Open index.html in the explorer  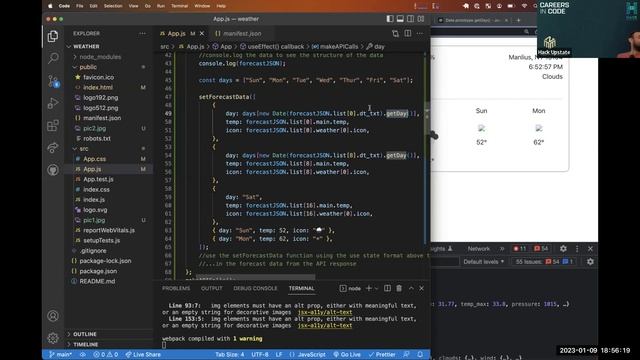98,87
